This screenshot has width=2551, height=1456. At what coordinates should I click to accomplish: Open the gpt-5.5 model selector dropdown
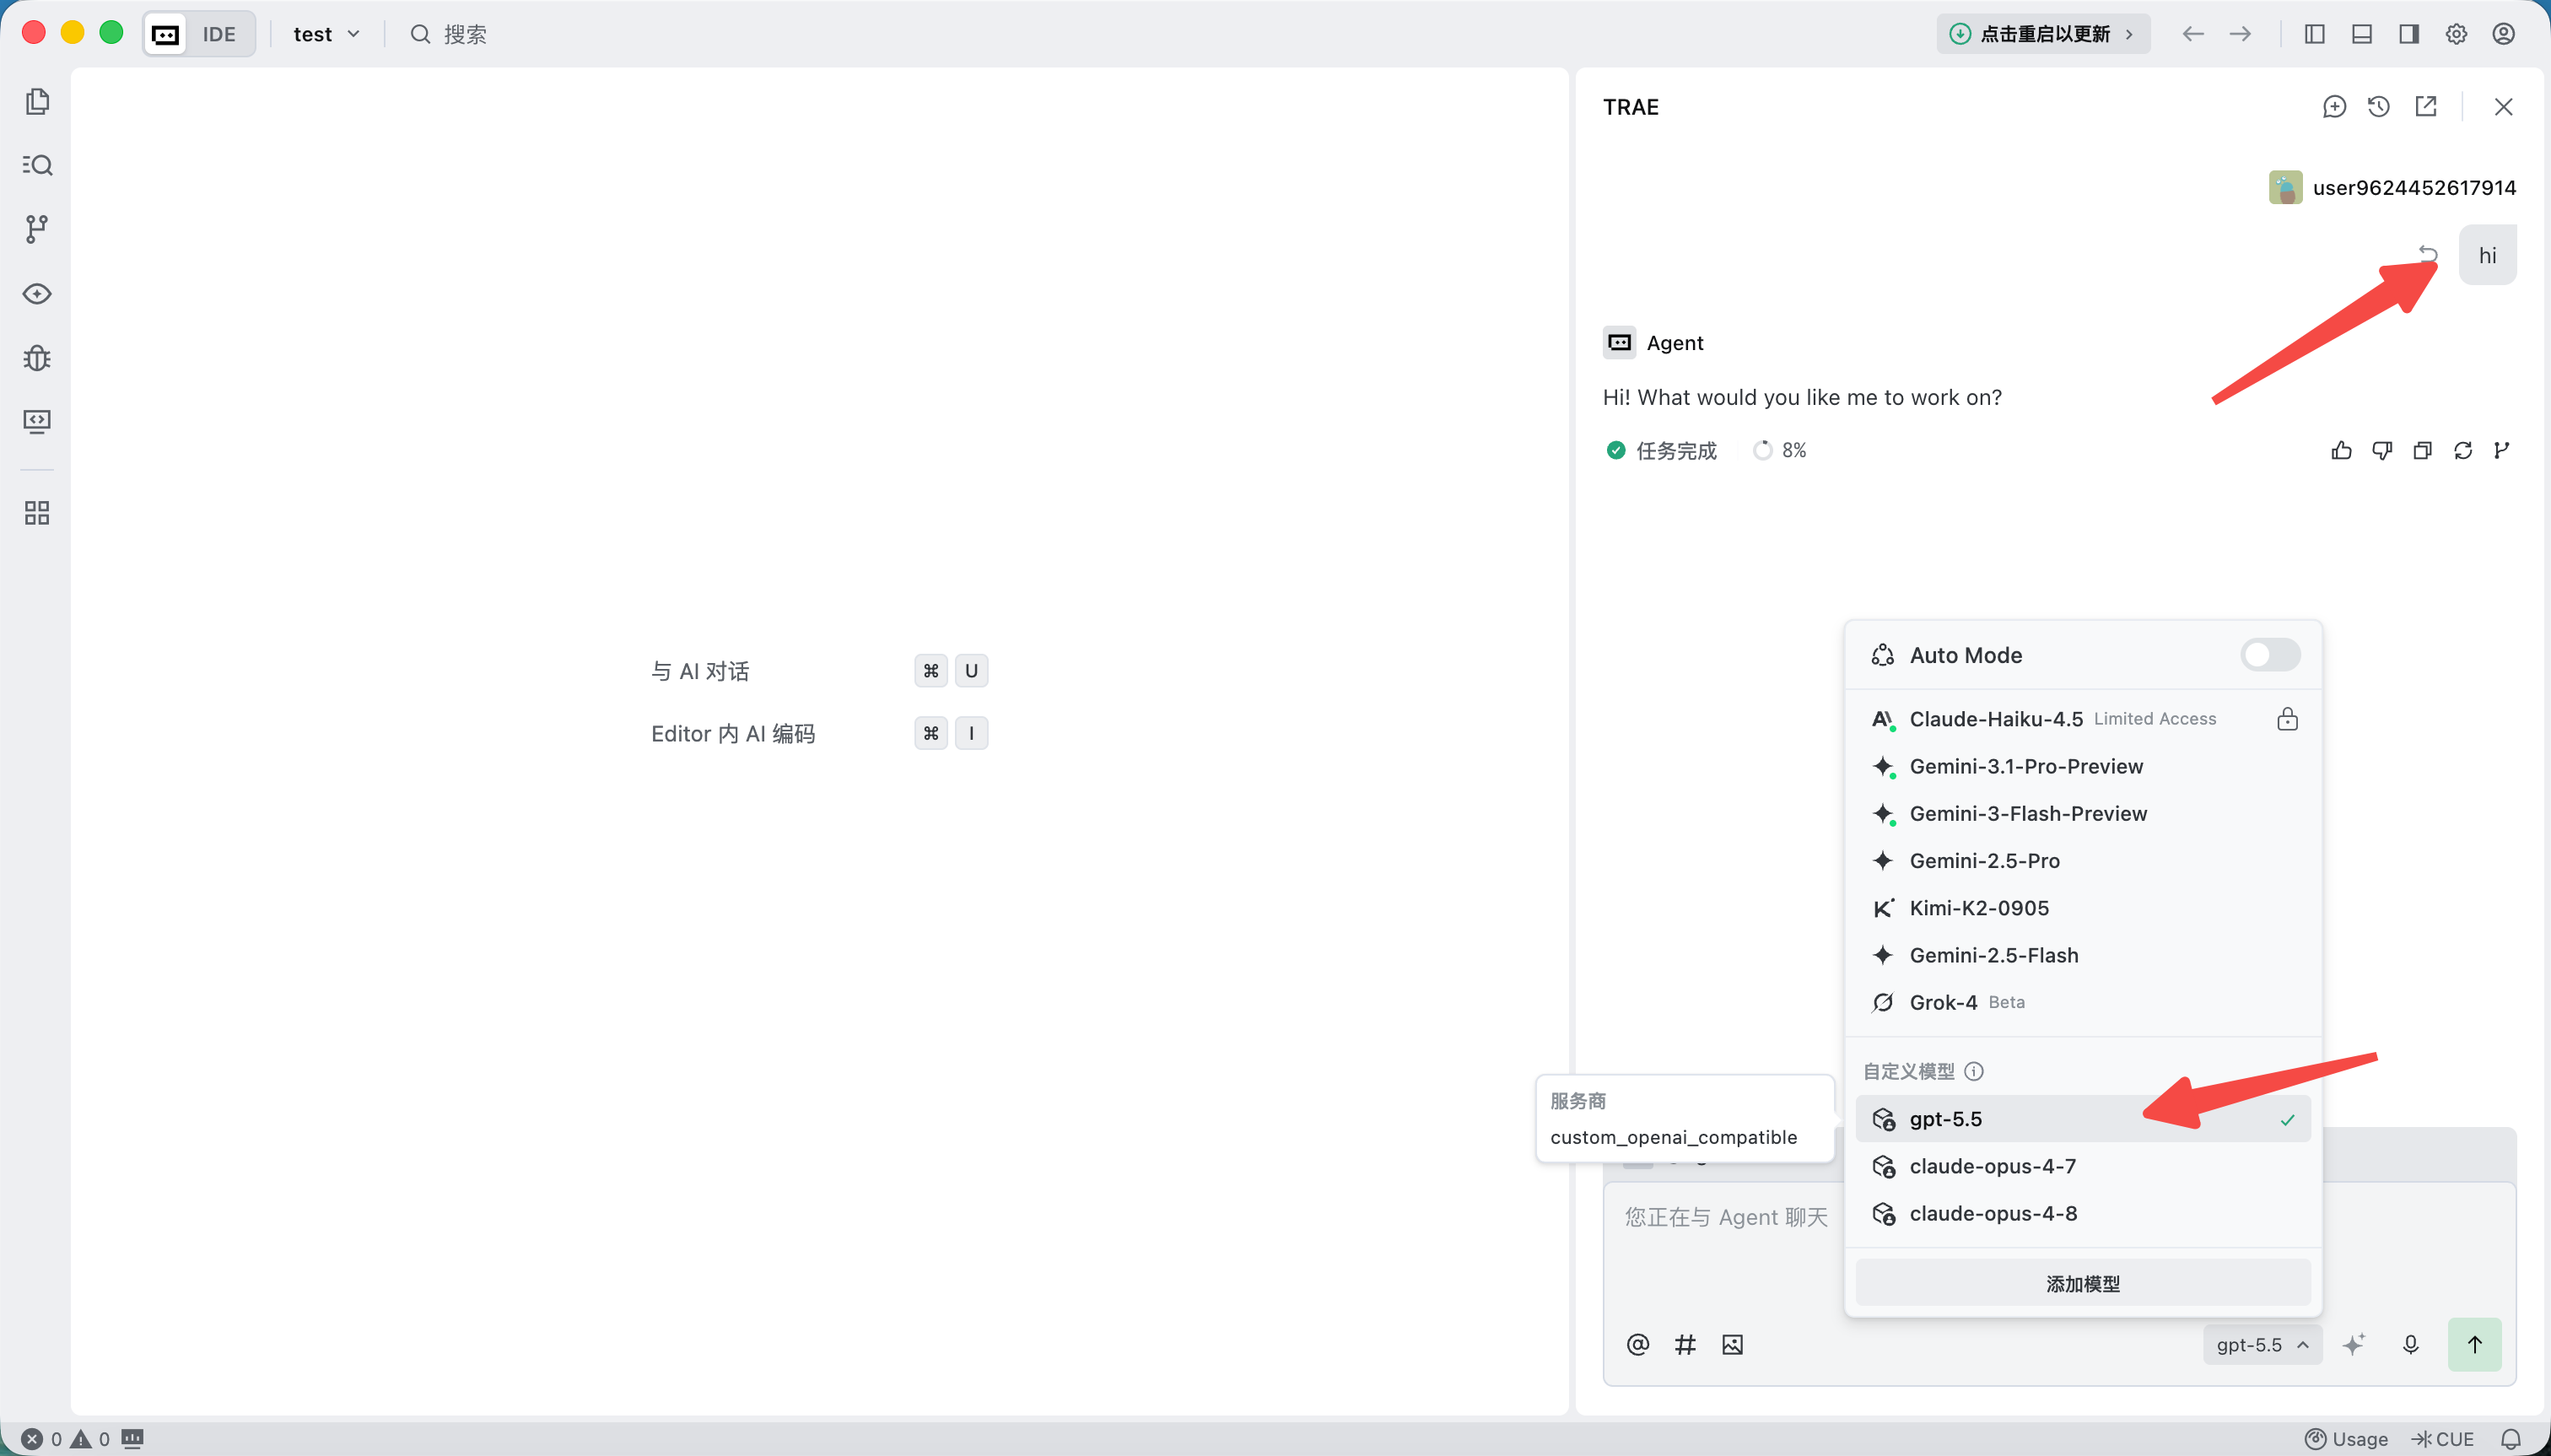pyautogui.click(x=2262, y=1345)
